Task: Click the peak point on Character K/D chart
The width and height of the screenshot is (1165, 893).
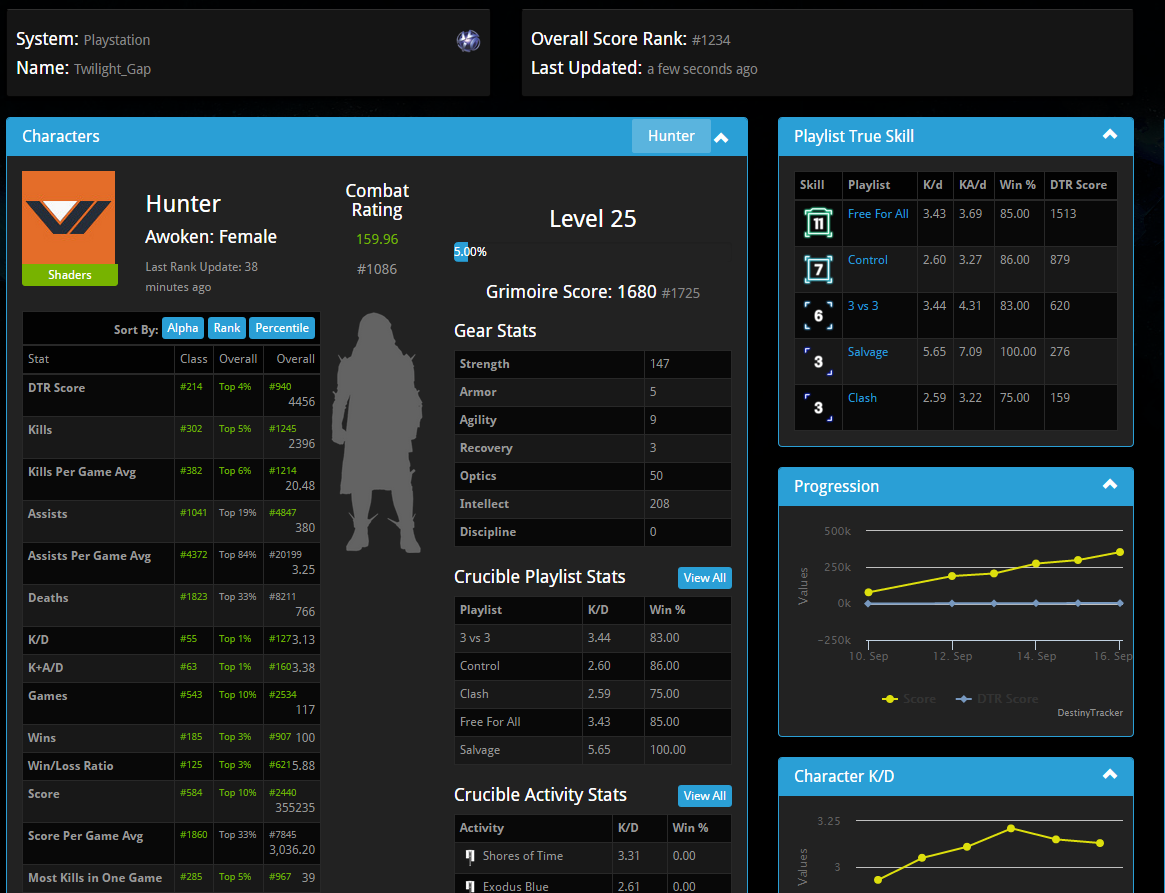Action: point(1011,828)
